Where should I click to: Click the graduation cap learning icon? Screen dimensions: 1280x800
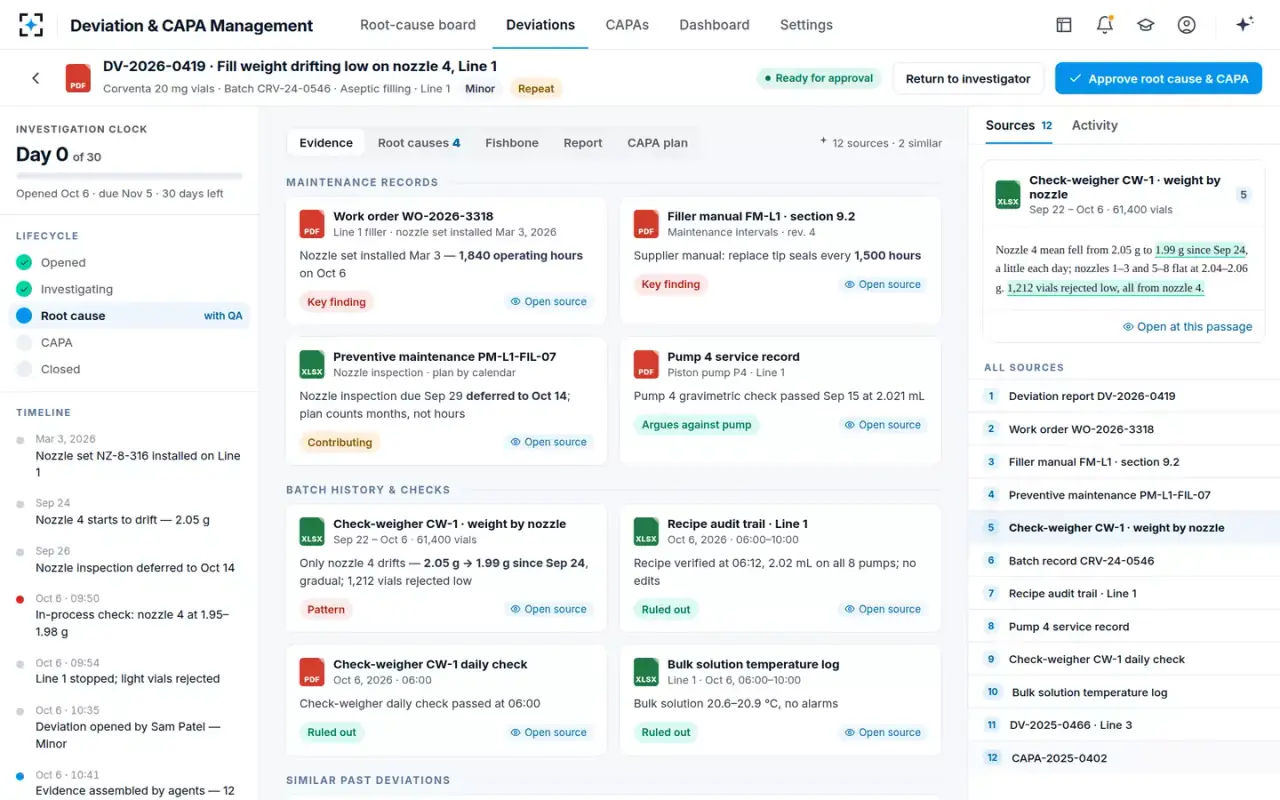(1145, 25)
